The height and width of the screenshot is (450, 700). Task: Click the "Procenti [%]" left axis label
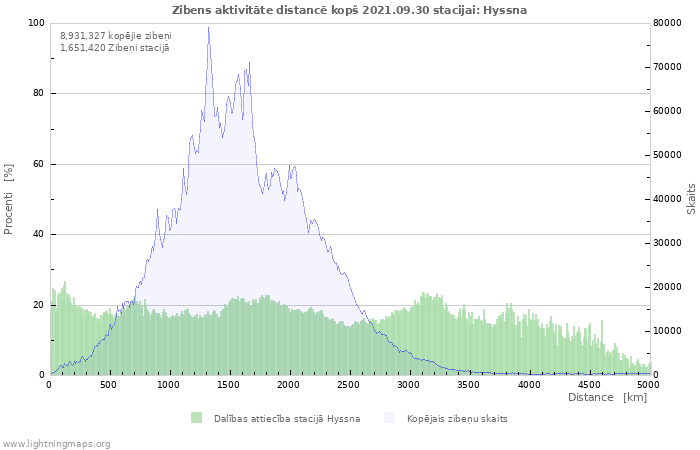tap(9, 199)
